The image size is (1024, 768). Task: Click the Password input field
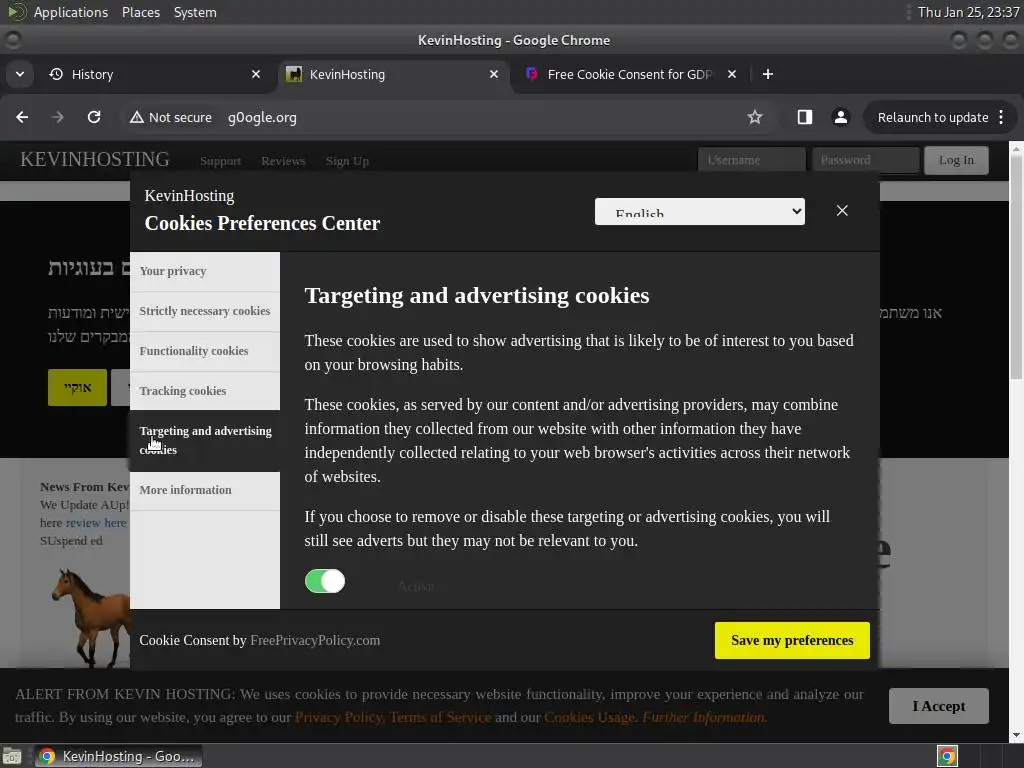[866, 160]
